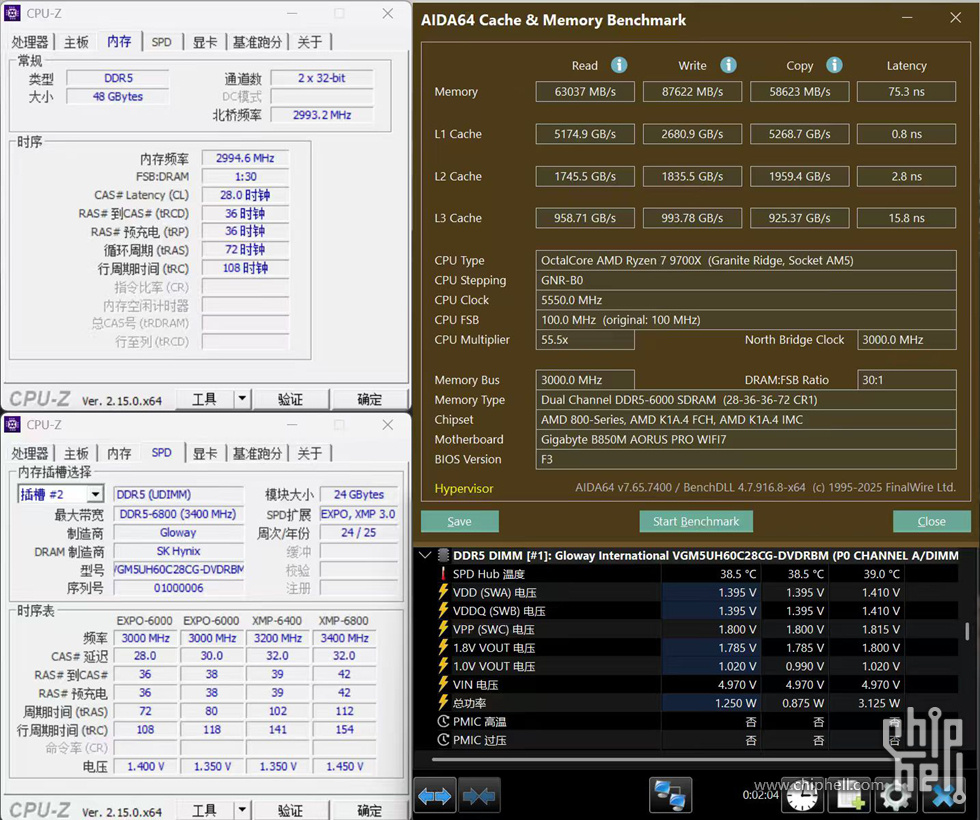Open 基准跑分 tab in lower CPU-Z window
The height and width of the screenshot is (820, 980).
[257, 454]
